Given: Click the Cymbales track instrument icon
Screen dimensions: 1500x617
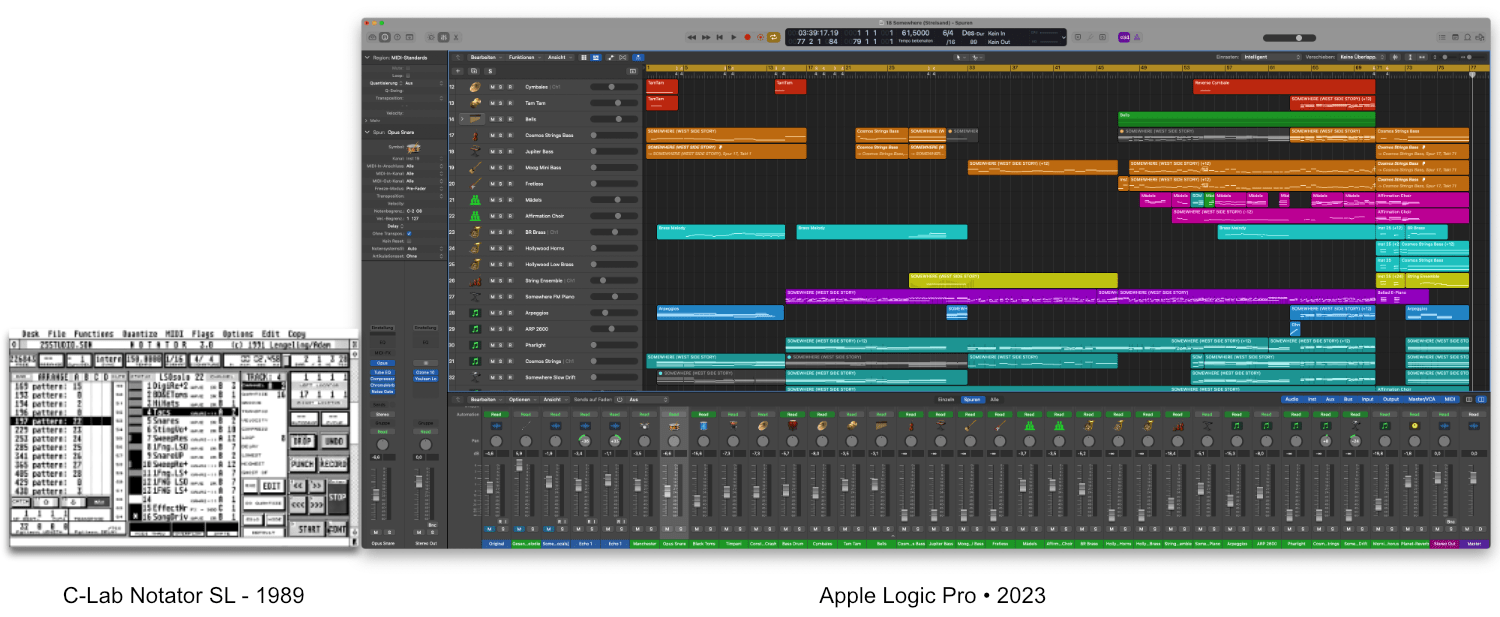Looking at the screenshot, I should point(475,87).
